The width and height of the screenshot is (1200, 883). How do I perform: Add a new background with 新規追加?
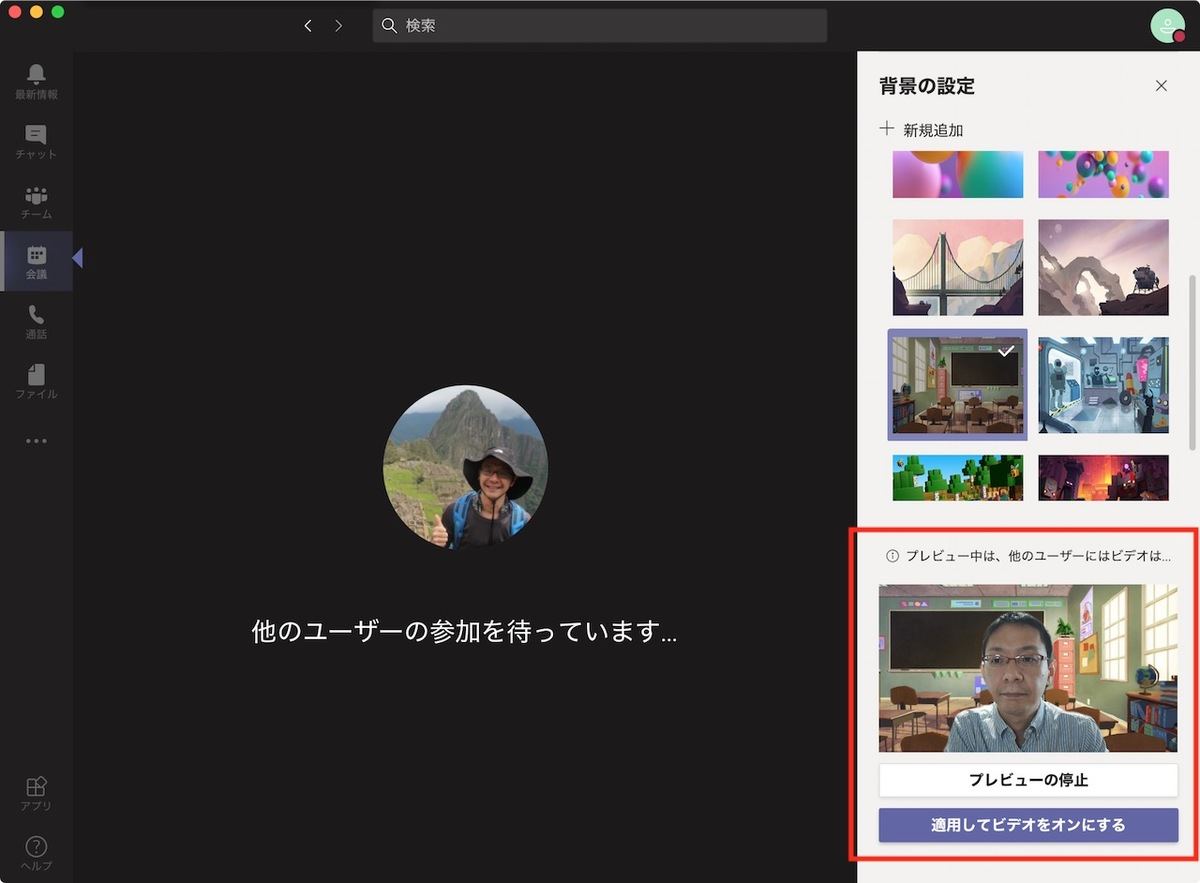point(921,130)
